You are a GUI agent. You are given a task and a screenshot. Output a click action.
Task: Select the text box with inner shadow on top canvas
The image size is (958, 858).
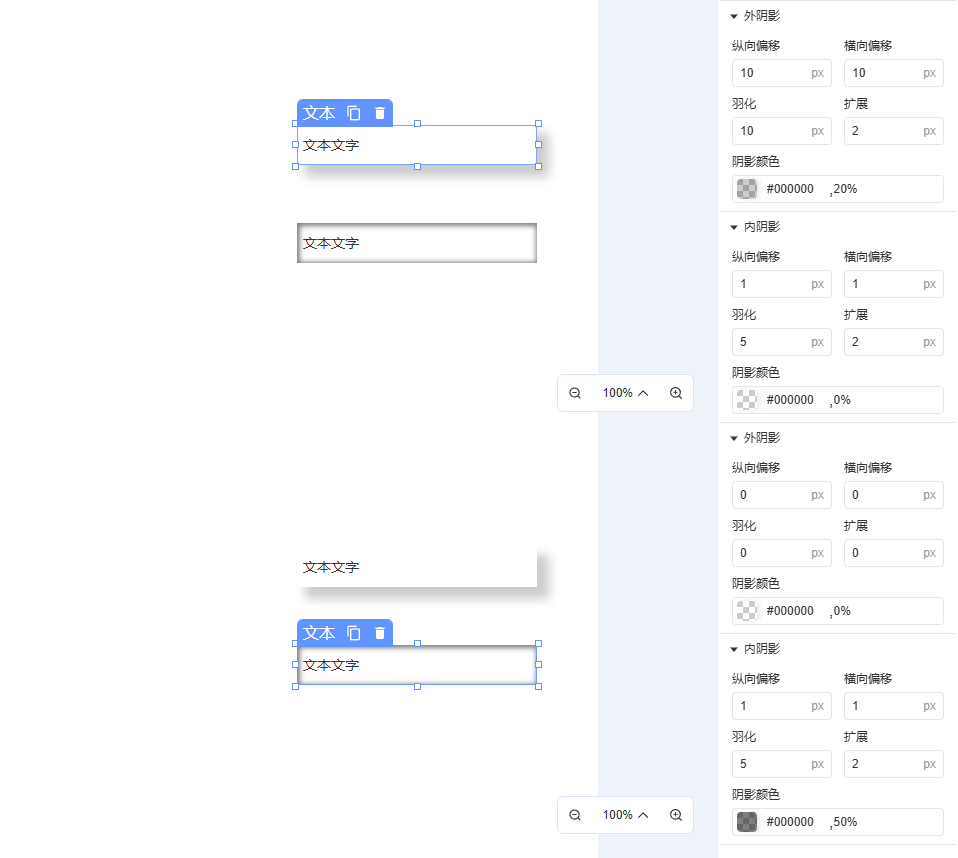point(417,243)
